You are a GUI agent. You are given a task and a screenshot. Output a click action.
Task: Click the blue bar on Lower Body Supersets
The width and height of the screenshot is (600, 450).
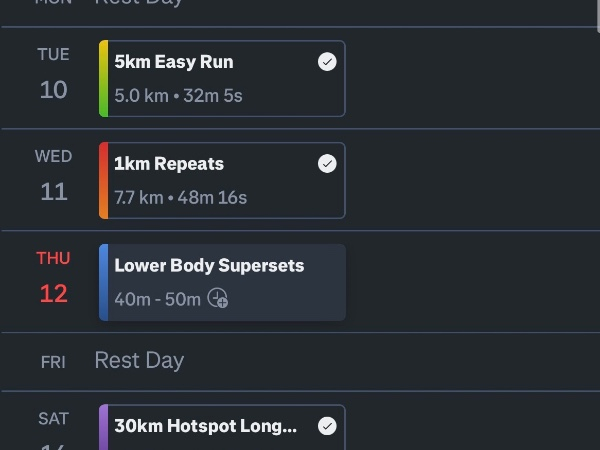(104, 283)
